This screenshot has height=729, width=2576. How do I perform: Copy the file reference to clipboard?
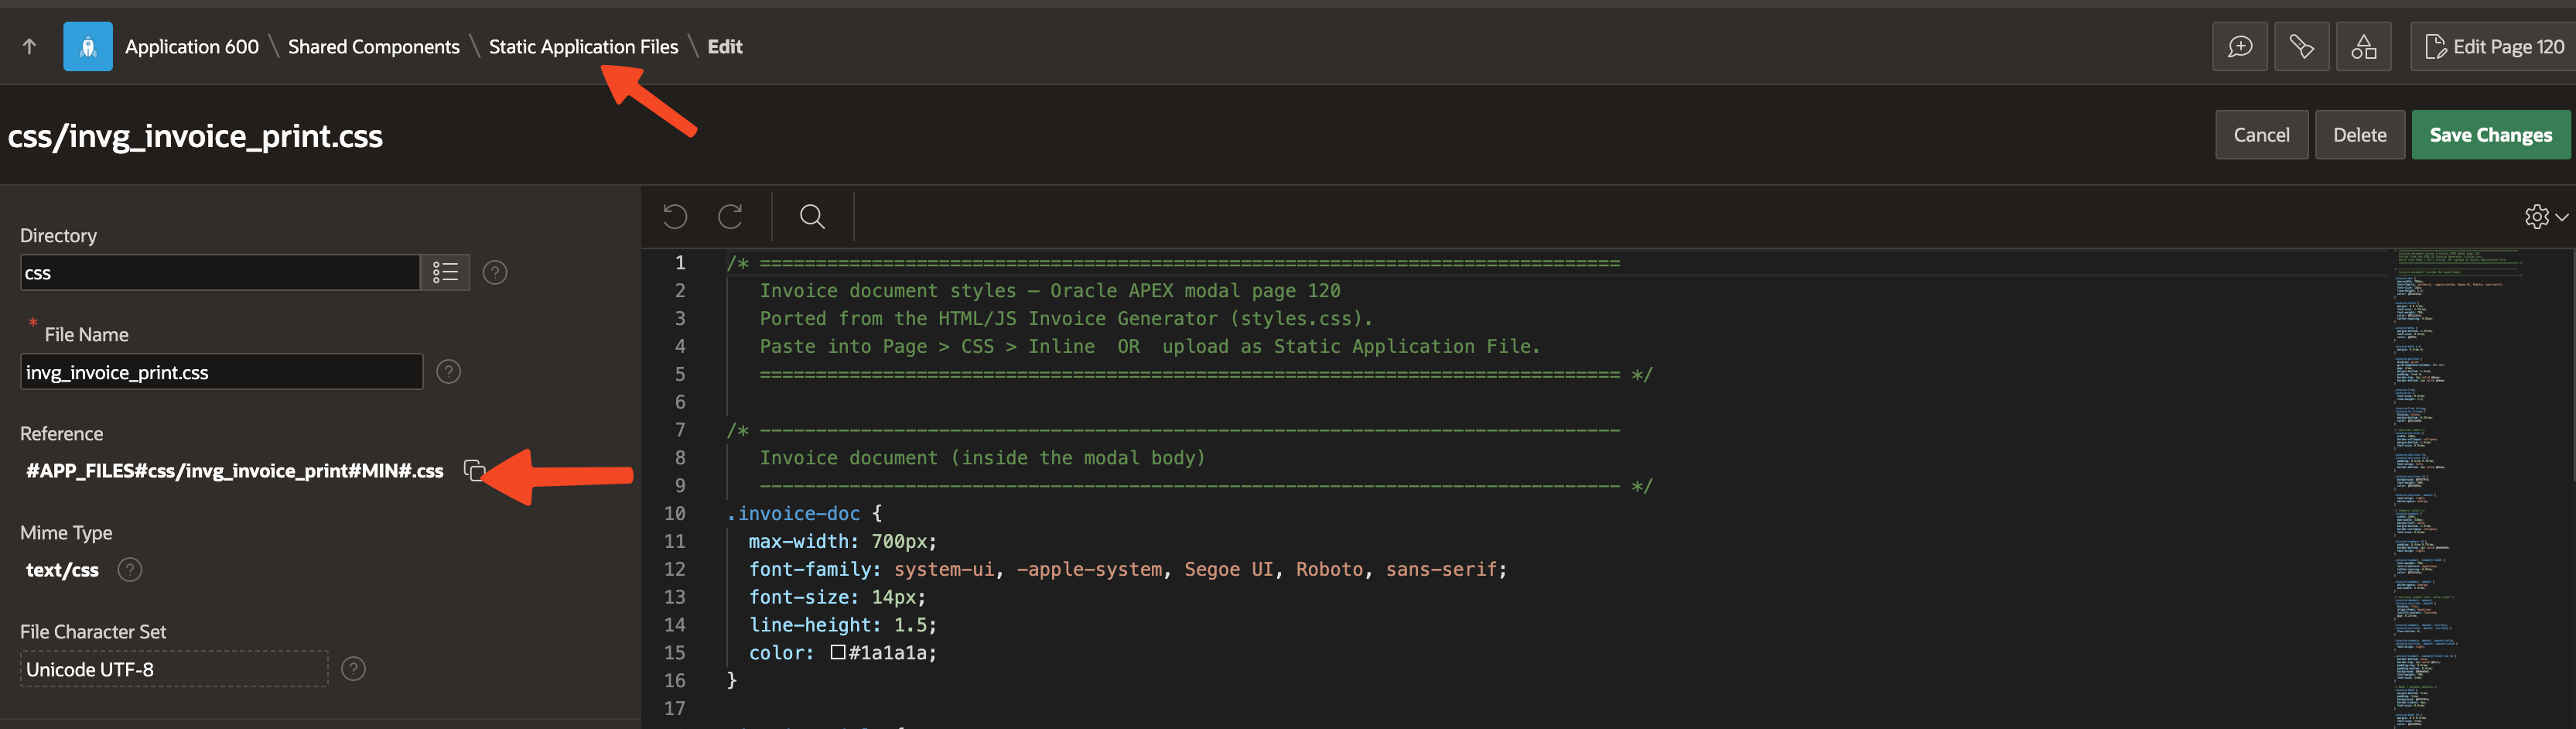[x=474, y=470]
